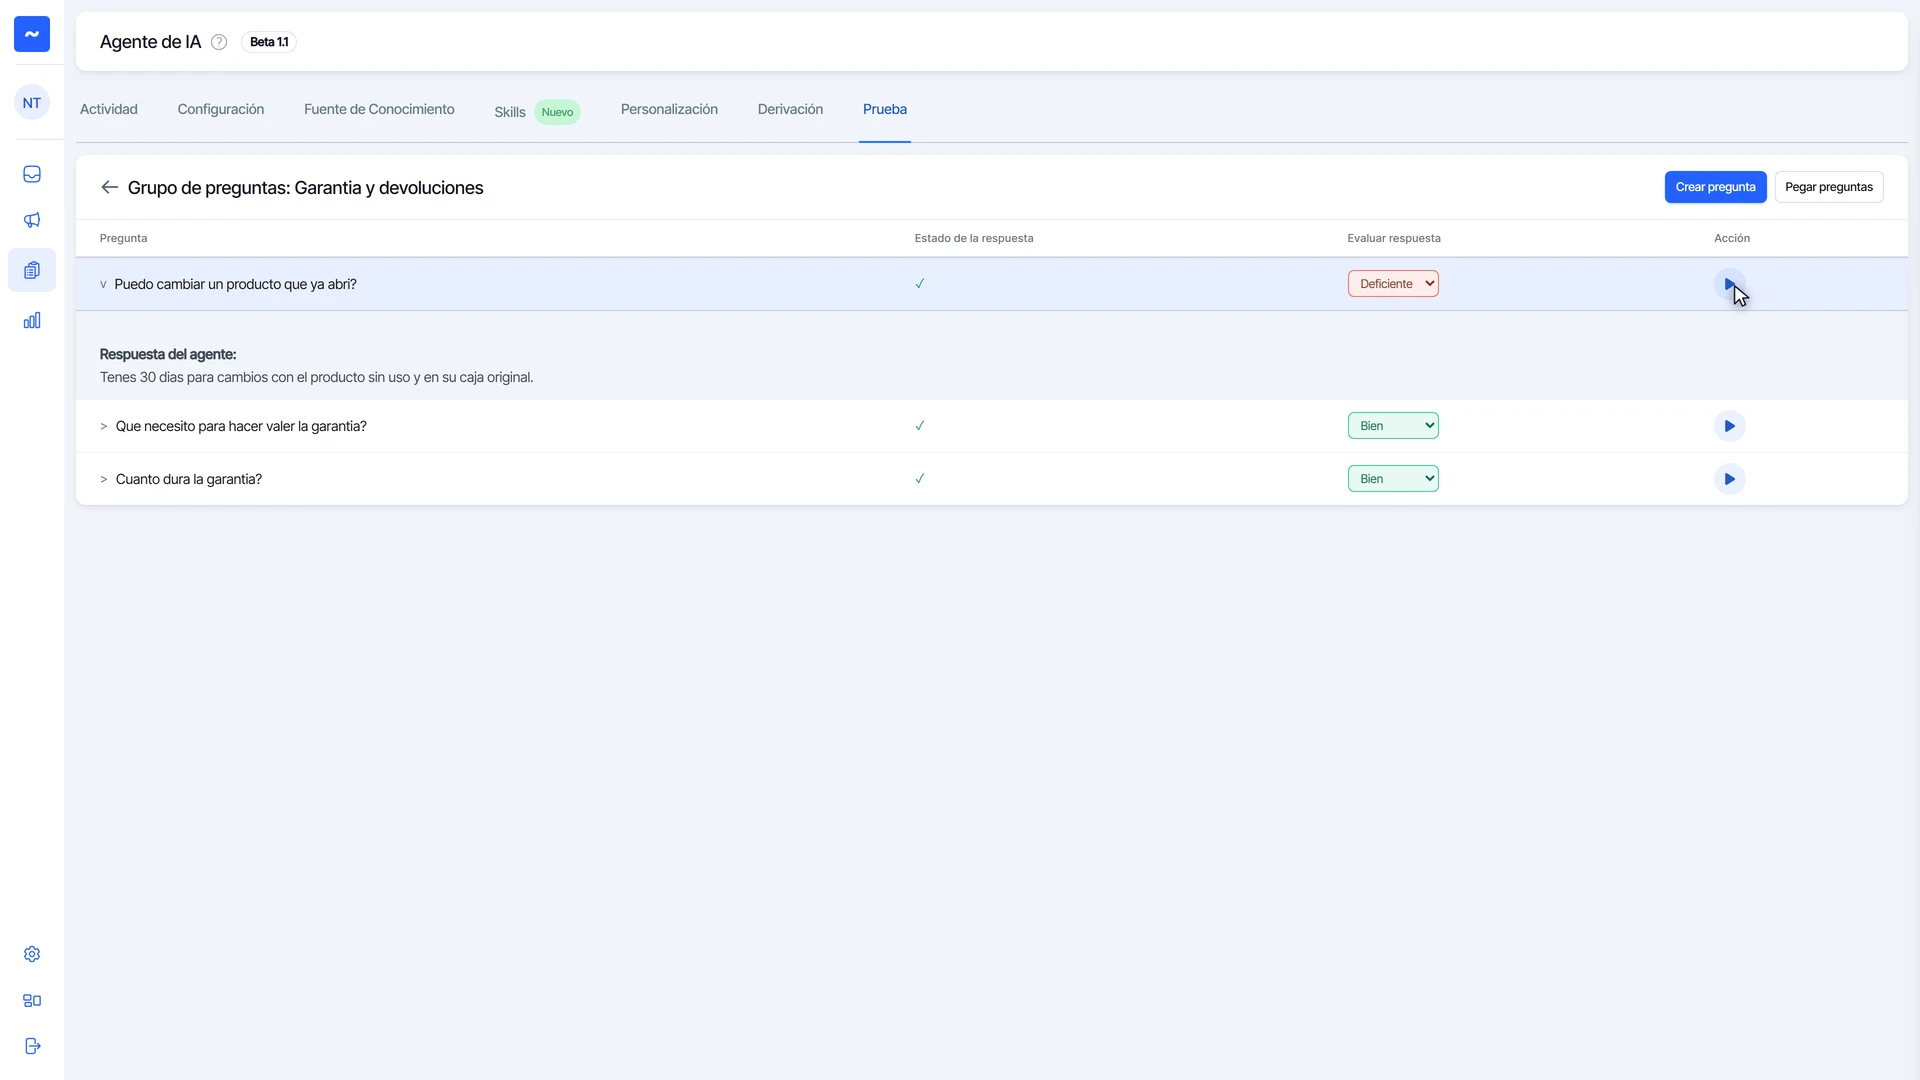Switch to the Actividad tab

coord(109,110)
